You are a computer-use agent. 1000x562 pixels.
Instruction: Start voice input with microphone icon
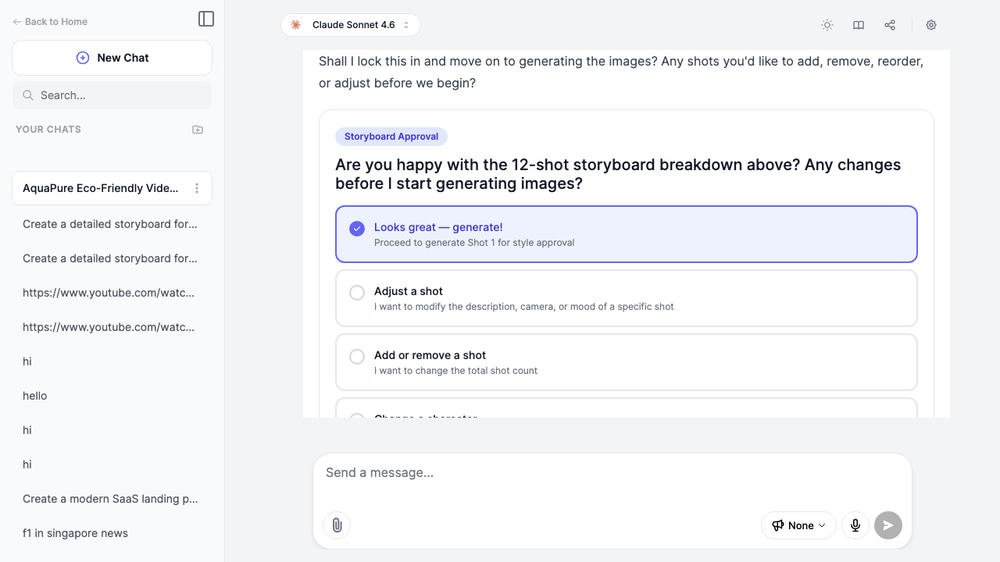point(855,525)
